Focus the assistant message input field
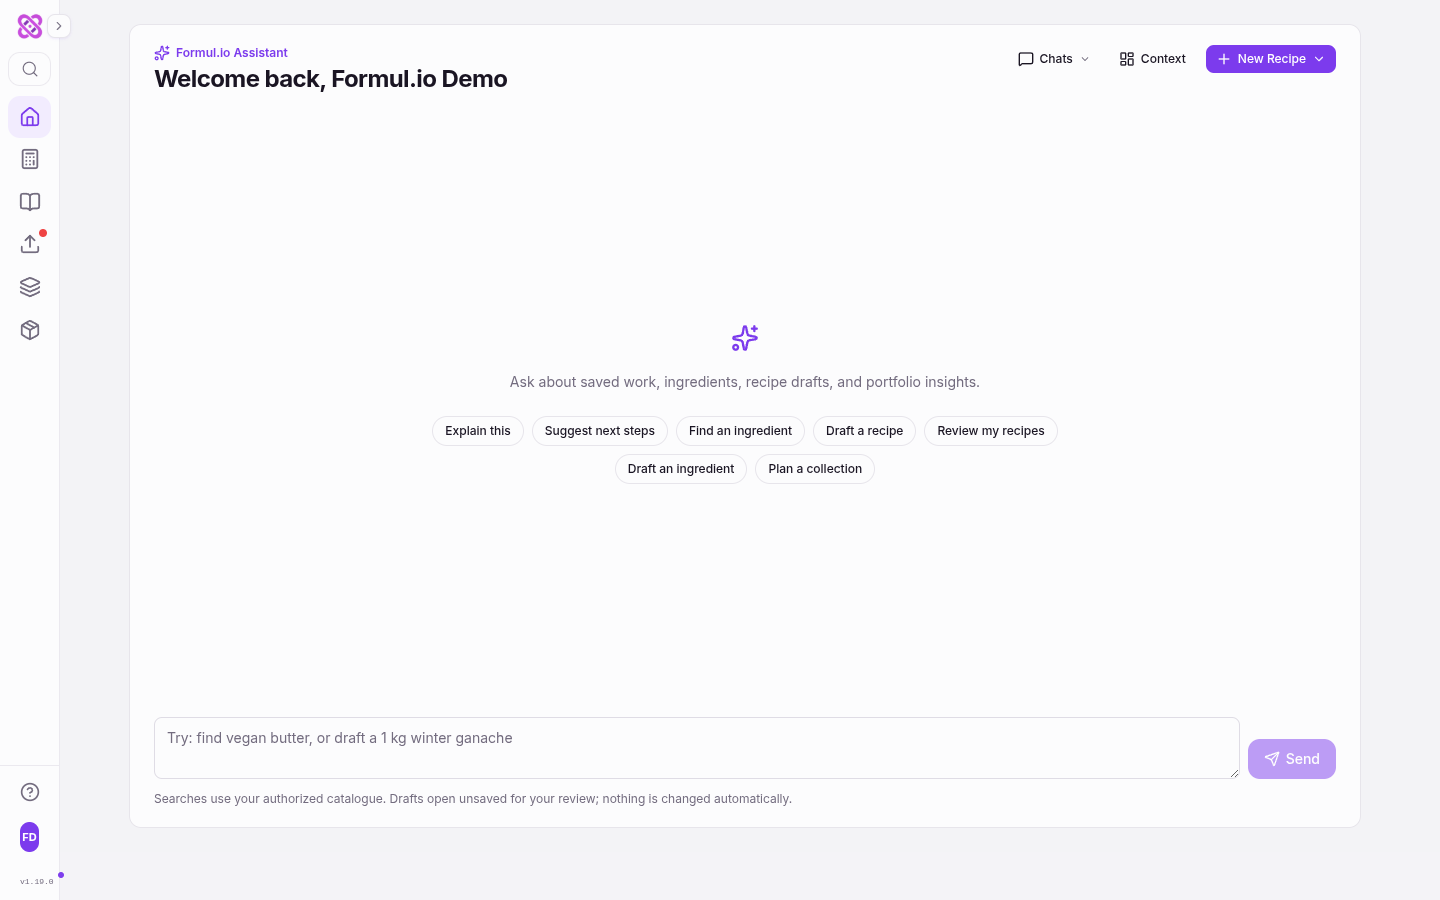Viewport: 1440px width, 900px height. click(697, 748)
